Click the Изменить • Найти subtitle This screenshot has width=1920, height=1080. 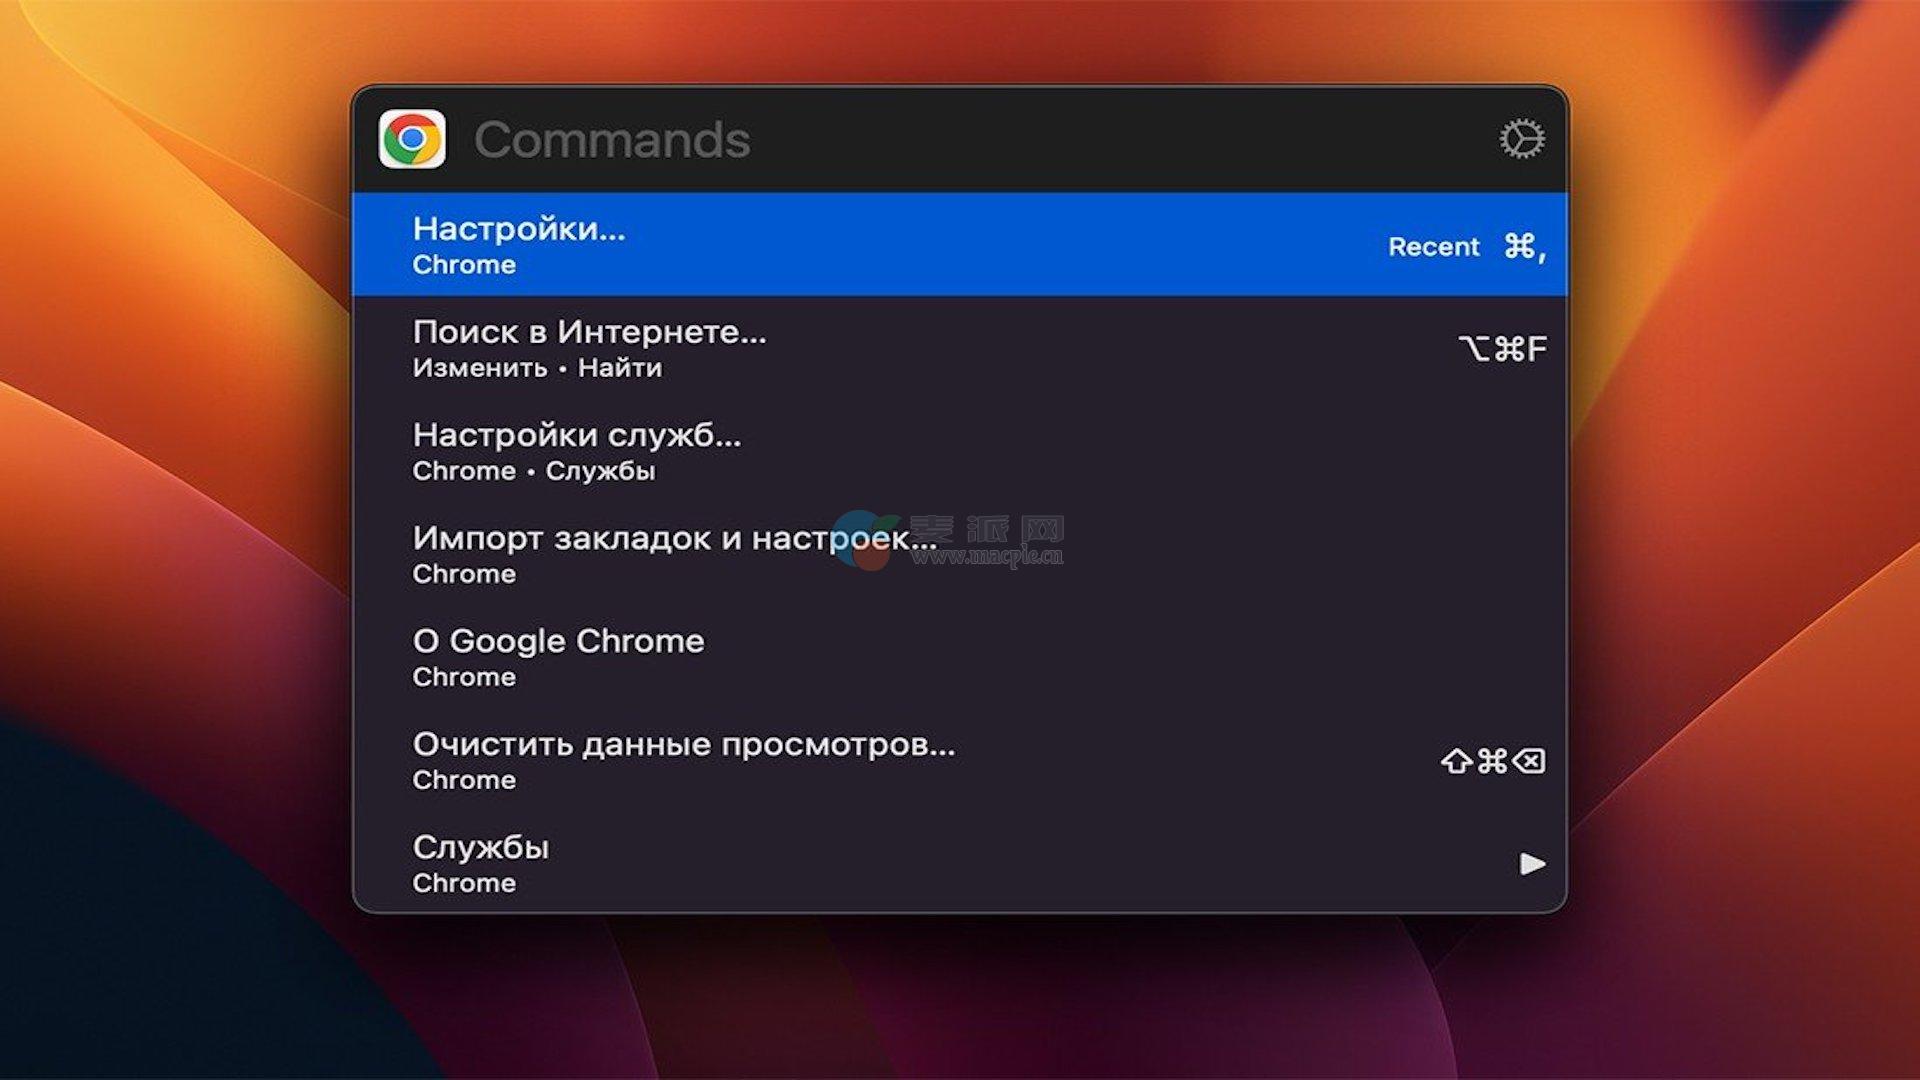click(x=537, y=368)
